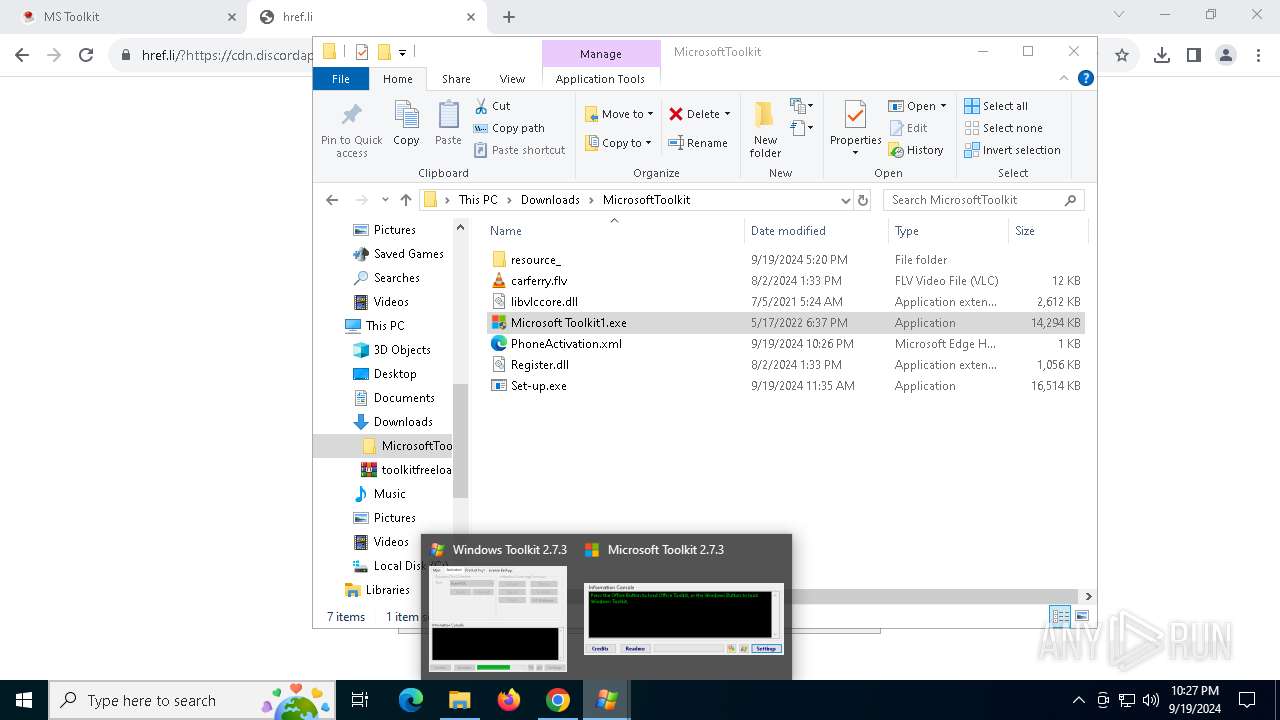Click the Paste ribbon icon
Screen dimensions: 1280x720
tap(448, 124)
